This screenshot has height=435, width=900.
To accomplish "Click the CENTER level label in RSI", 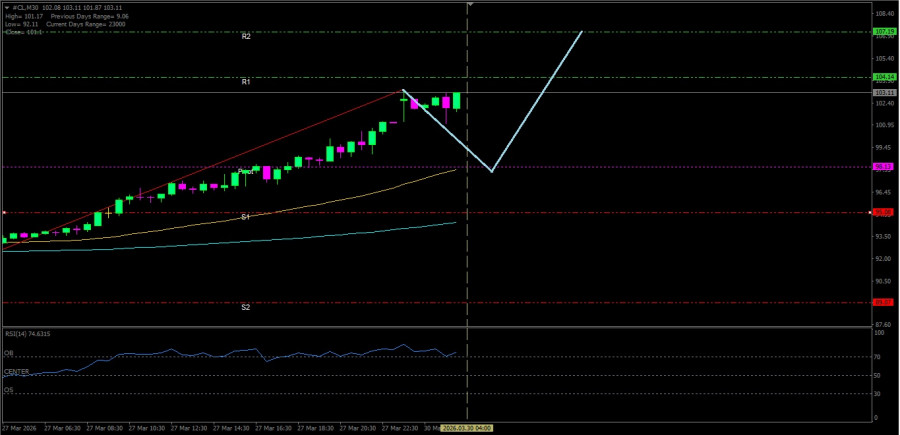I will click(16, 372).
